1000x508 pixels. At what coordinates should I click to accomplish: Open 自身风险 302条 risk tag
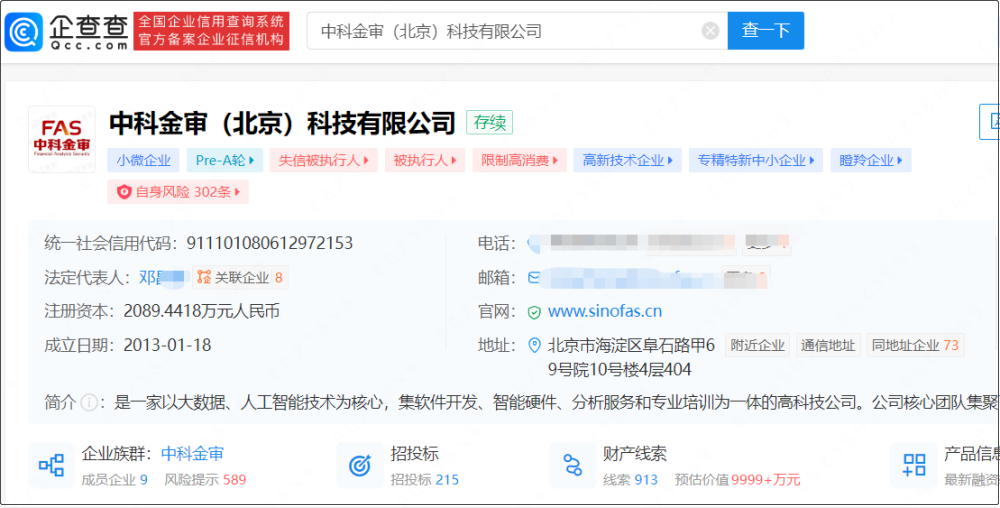[178, 192]
